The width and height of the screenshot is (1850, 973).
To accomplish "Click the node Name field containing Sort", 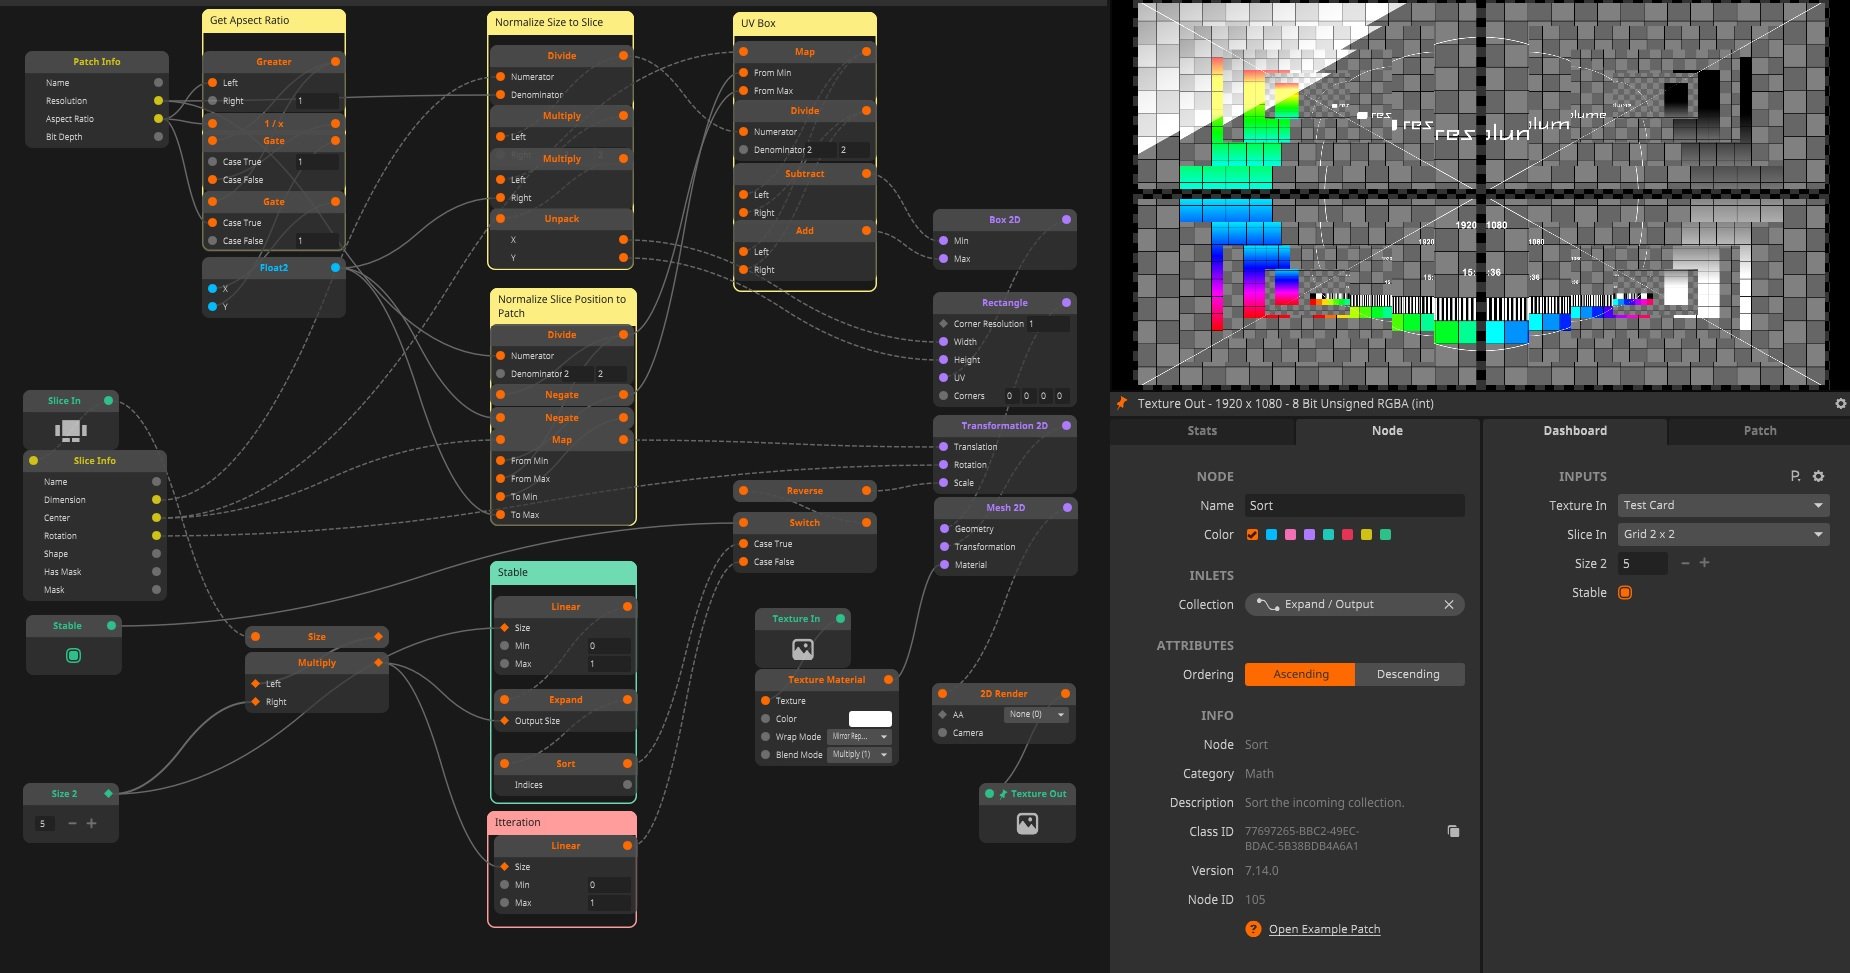I will 1354,505.
